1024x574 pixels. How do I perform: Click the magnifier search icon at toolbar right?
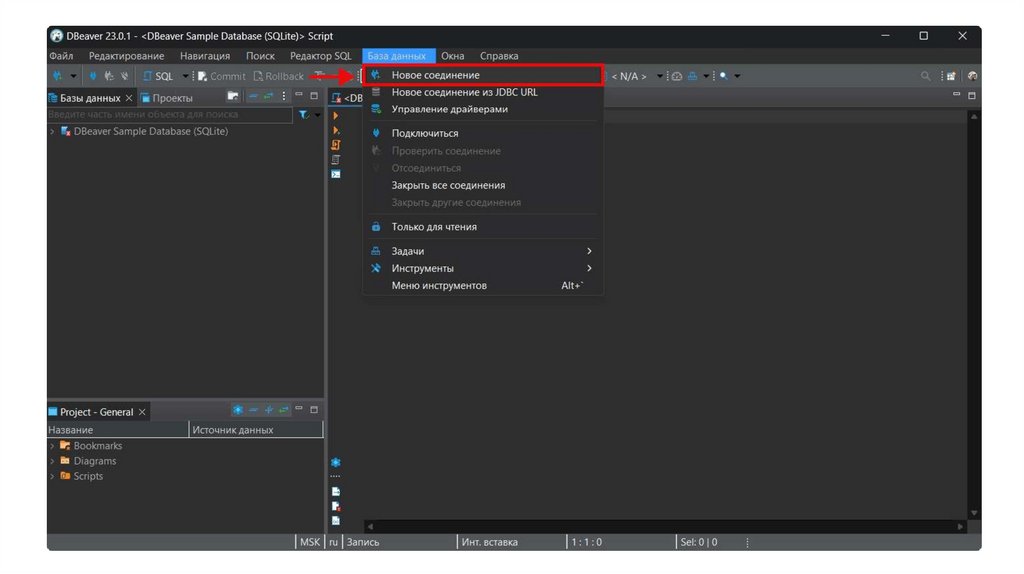click(926, 76)
